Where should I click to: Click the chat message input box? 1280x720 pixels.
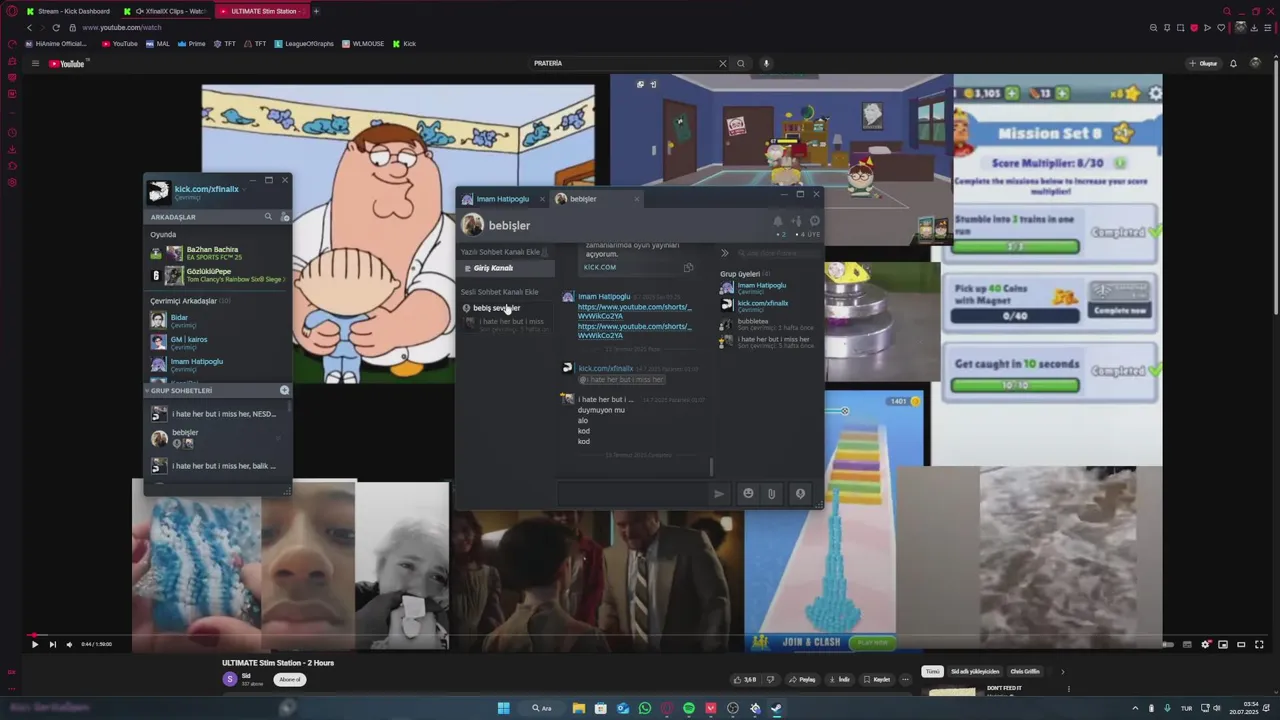click(x=635, y=493)
